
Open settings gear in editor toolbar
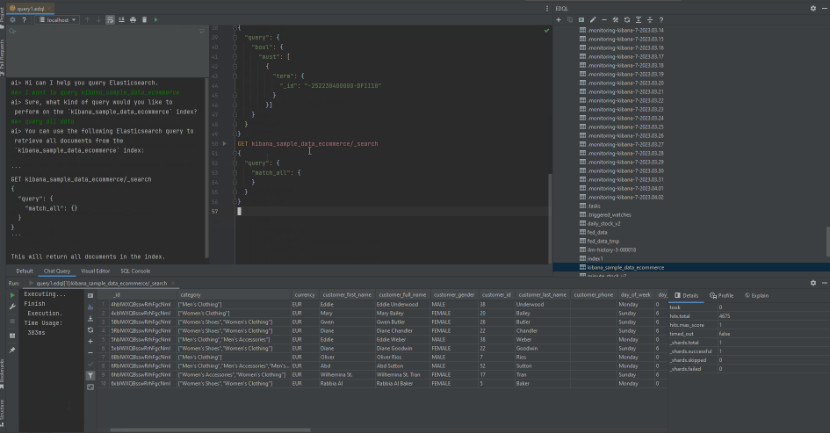pyautogui.click(x=14, y=19)
